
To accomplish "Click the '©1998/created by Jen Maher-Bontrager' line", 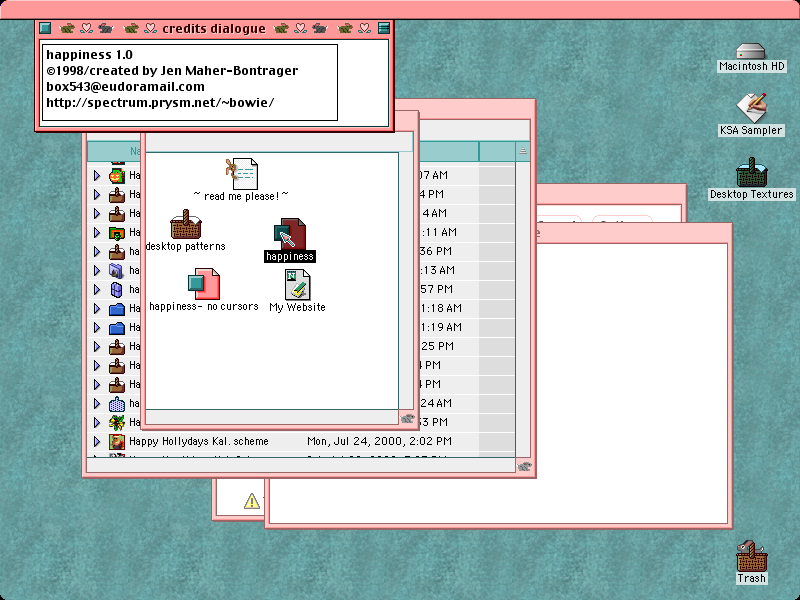I will tap(172, 70).
